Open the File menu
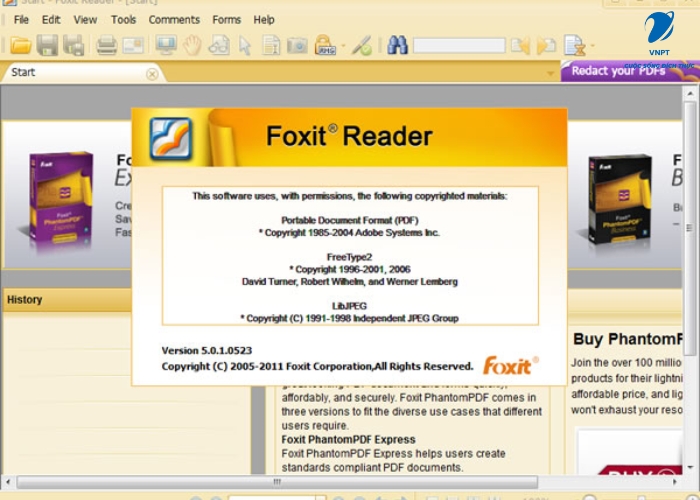Screen dimensions: 700x500 click(x=21, y=20)
